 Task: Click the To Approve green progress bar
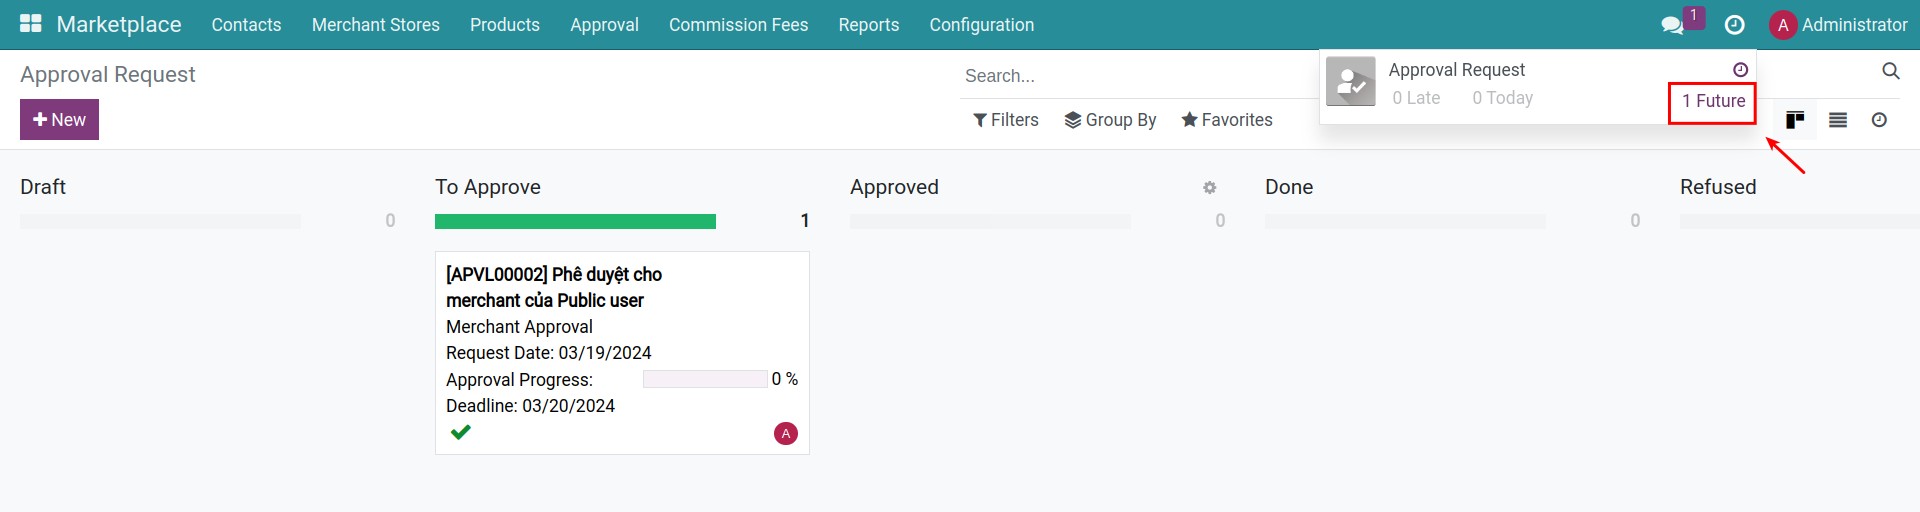(575, 221)
